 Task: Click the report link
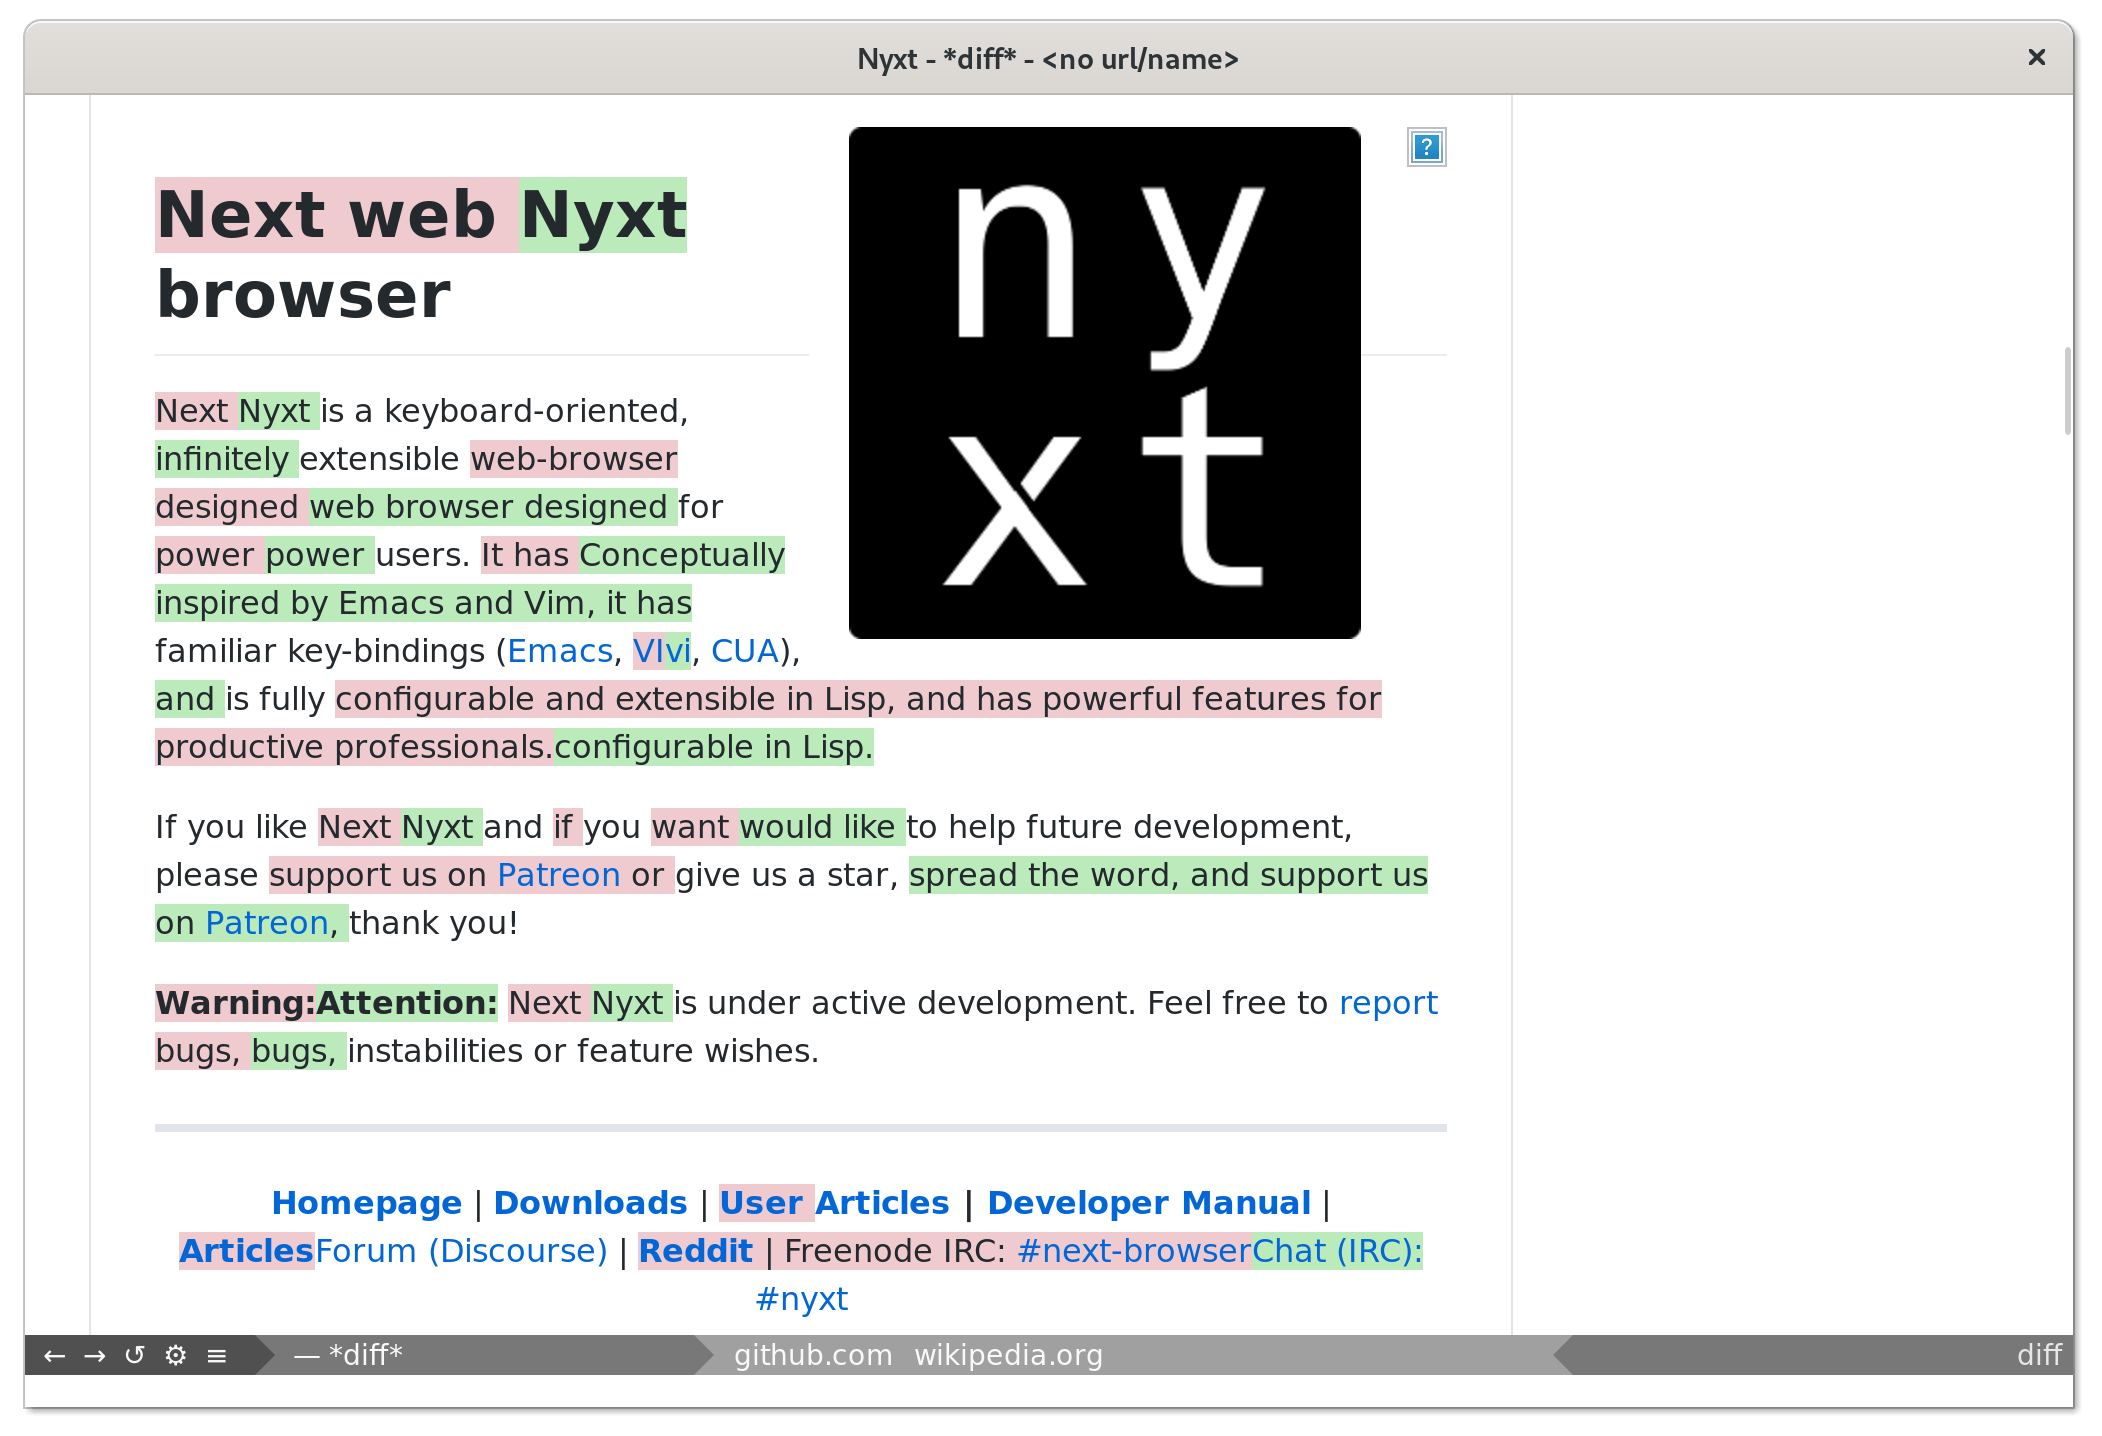1387,1003
